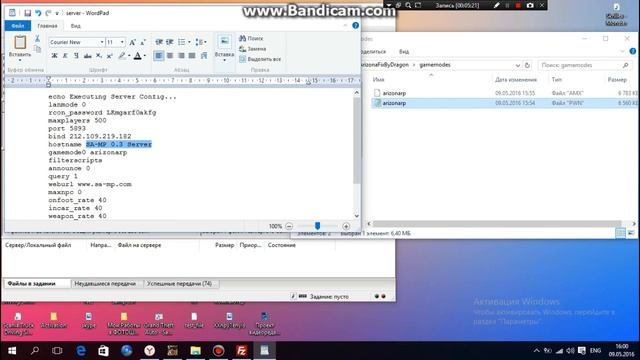Open Windows Start menu
This screenshot has height=360, width=640.
point(12,351)
